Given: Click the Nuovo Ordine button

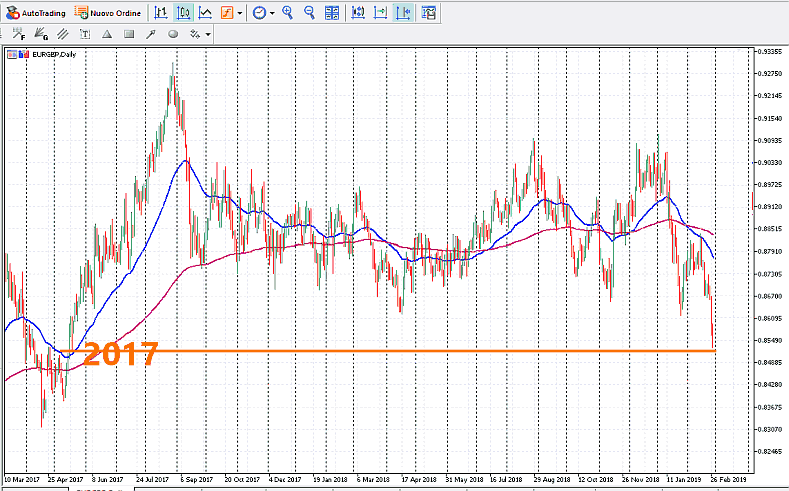Looking at the screenshot, I should [x=109, y=13].
